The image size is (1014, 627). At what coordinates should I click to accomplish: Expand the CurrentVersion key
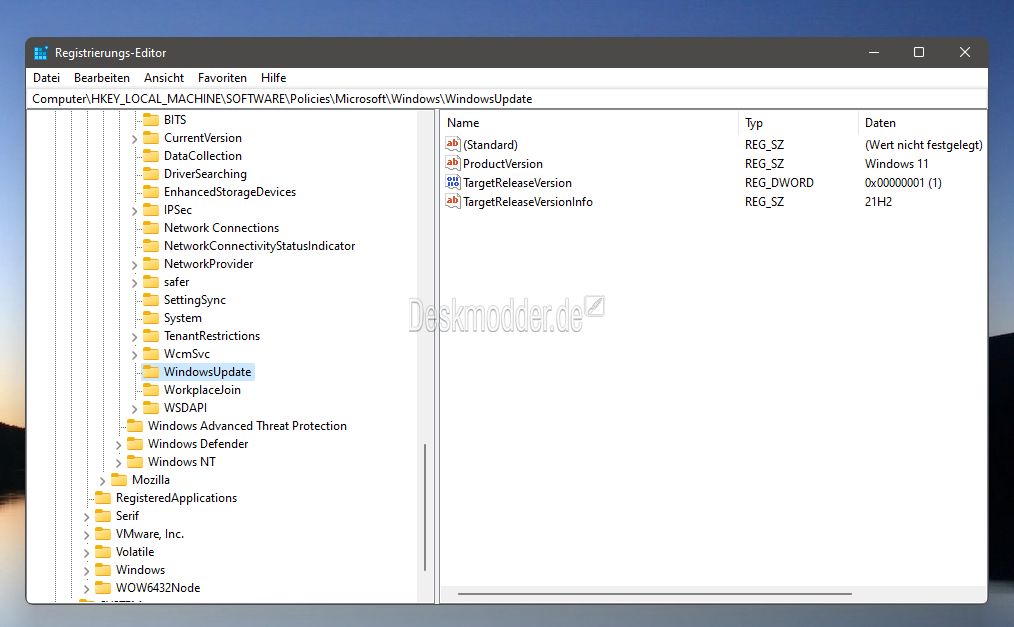pos(135,139)
